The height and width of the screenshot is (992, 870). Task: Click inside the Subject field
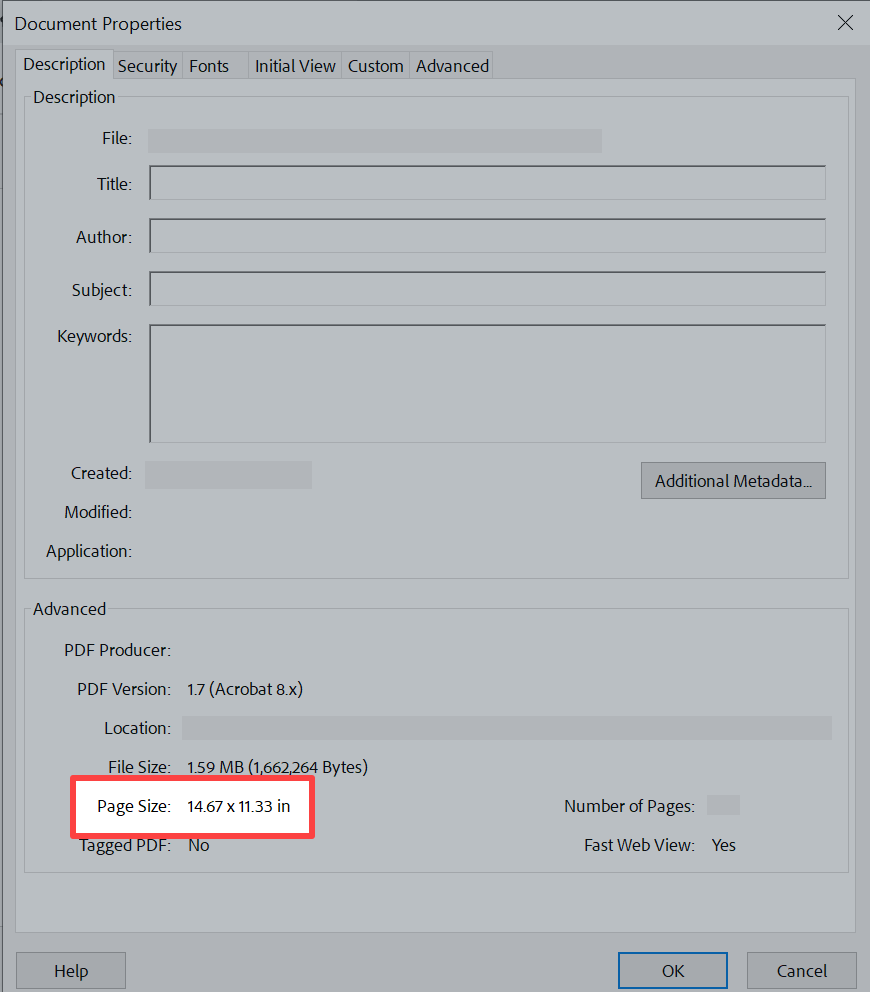487,290
